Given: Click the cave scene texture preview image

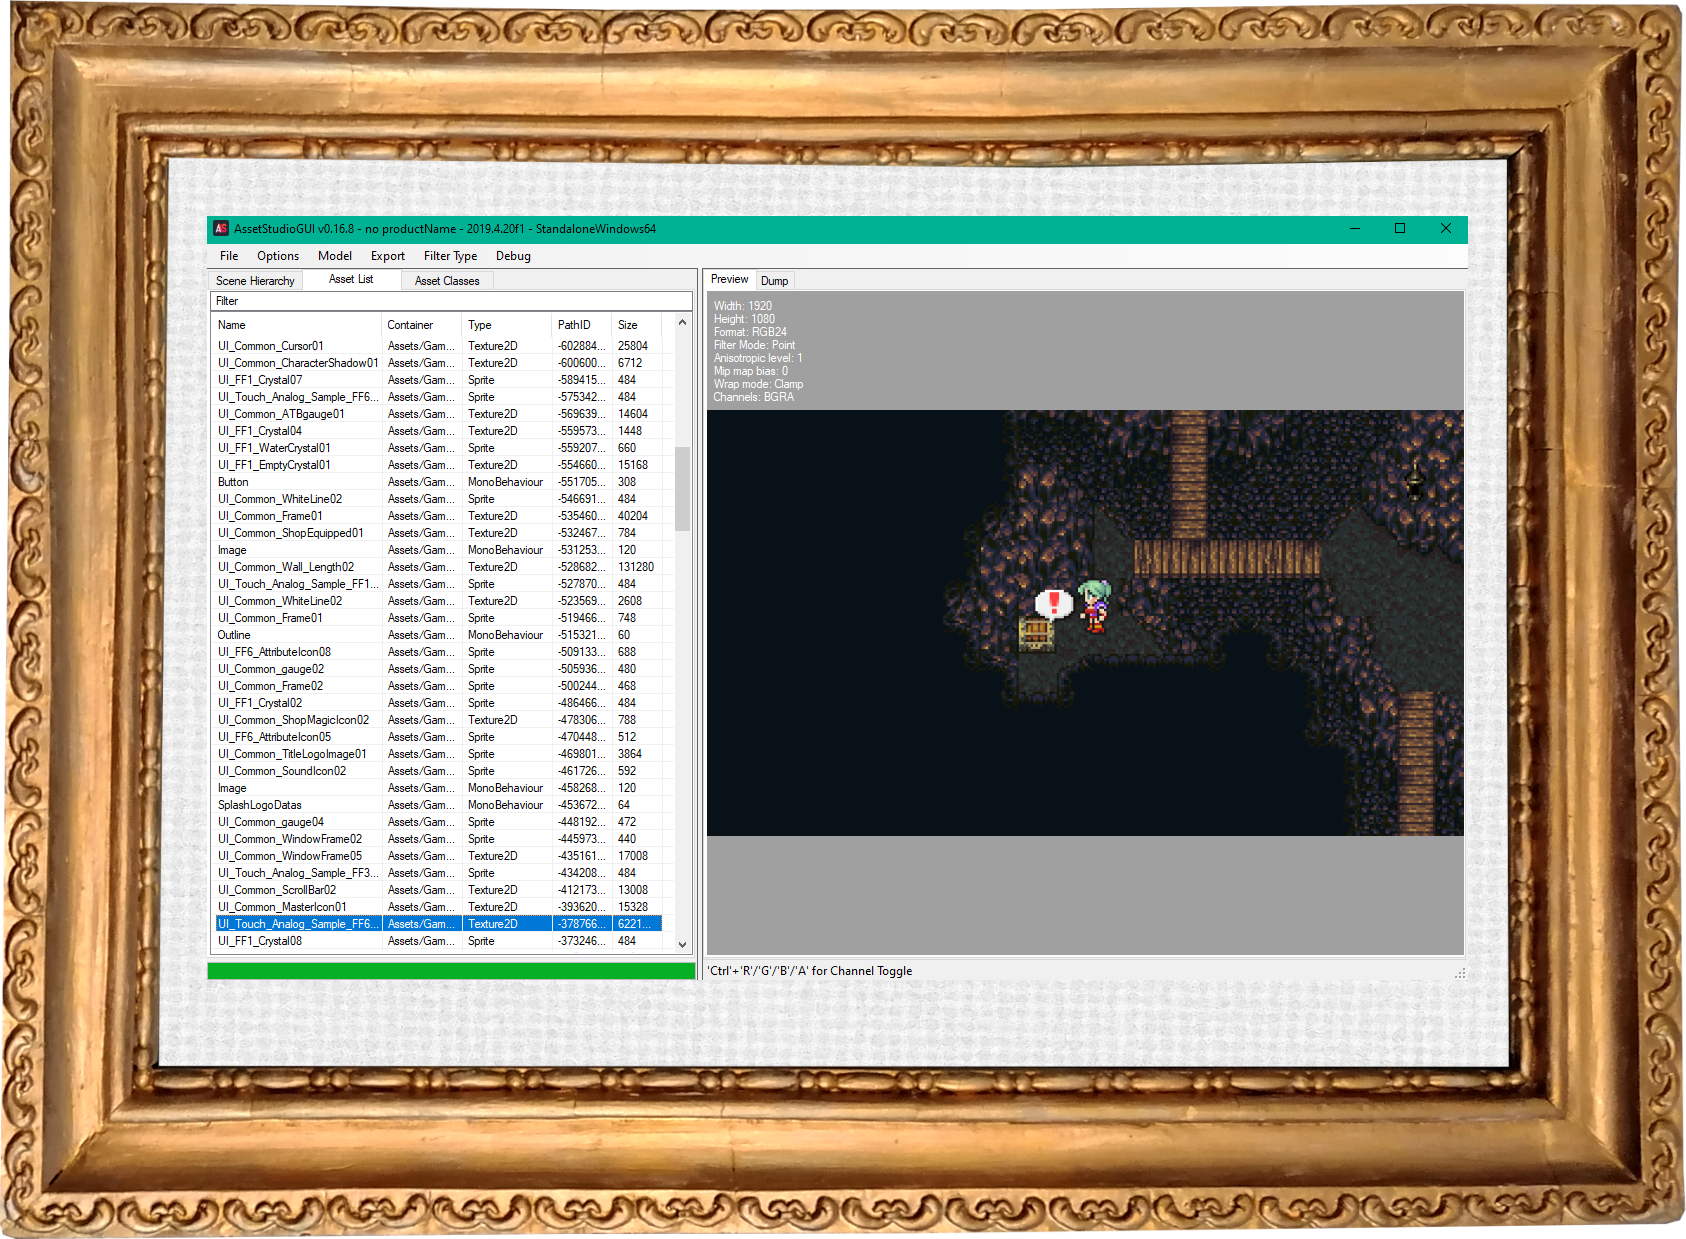Looking at the screenshot, I should coord(1085,623).
